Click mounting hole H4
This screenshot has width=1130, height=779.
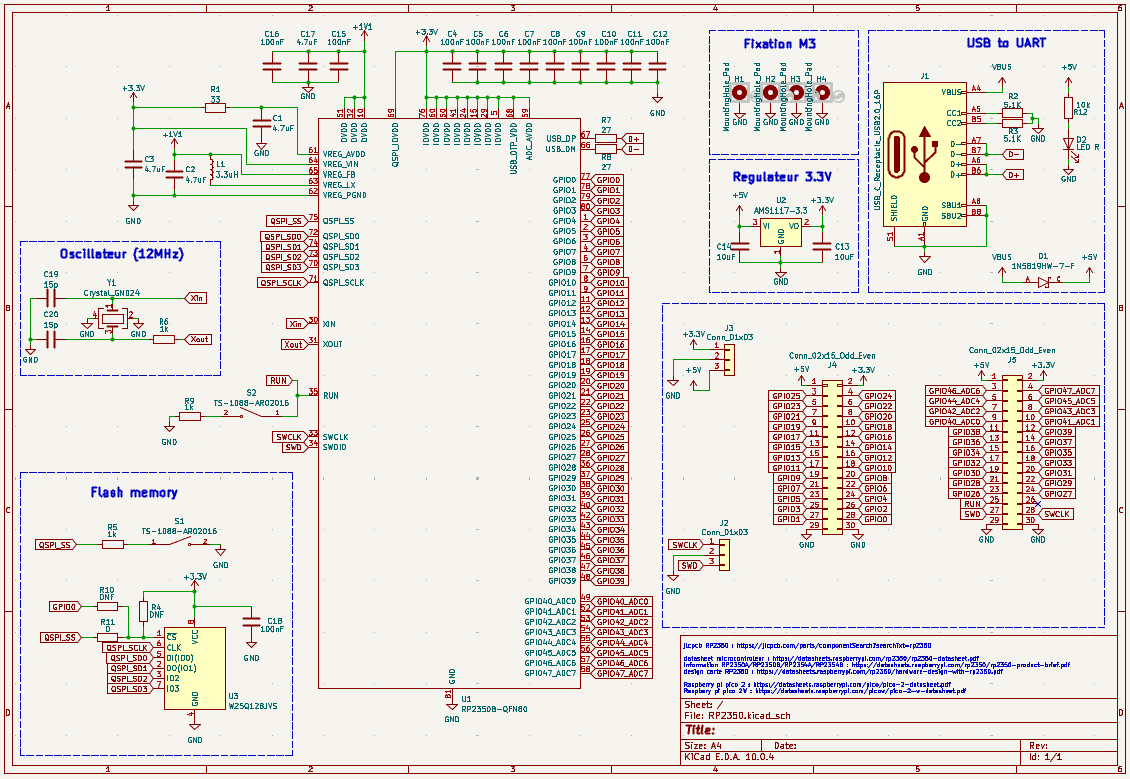point(822,93)
